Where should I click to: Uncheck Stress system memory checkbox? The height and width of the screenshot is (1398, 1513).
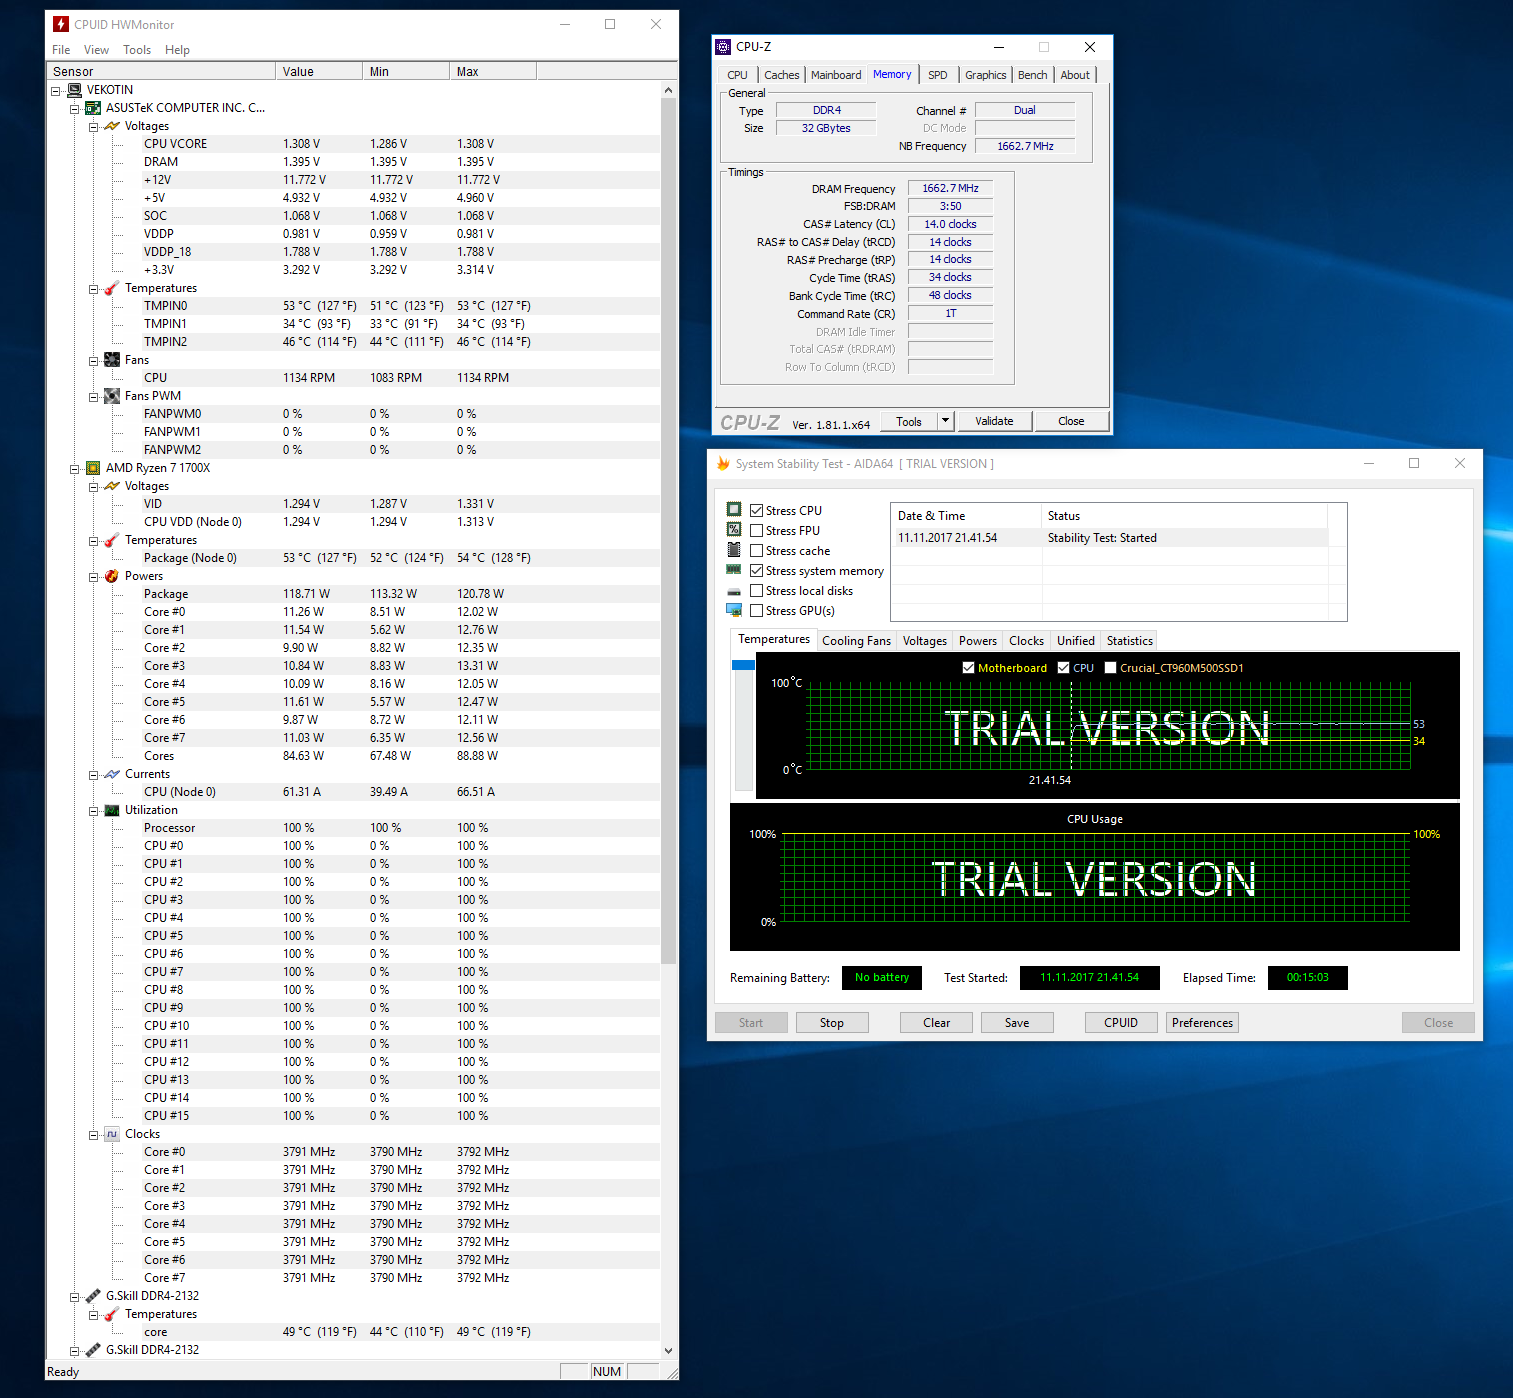click(x=757, y=570)
